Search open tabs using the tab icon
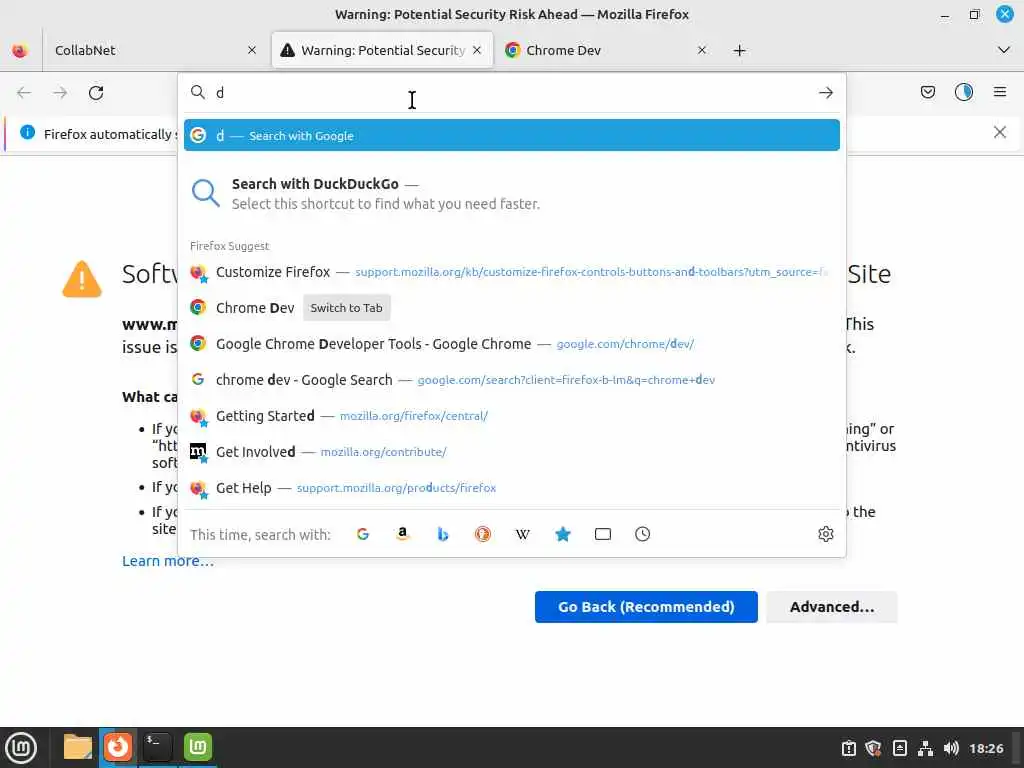 pos(603,534)
